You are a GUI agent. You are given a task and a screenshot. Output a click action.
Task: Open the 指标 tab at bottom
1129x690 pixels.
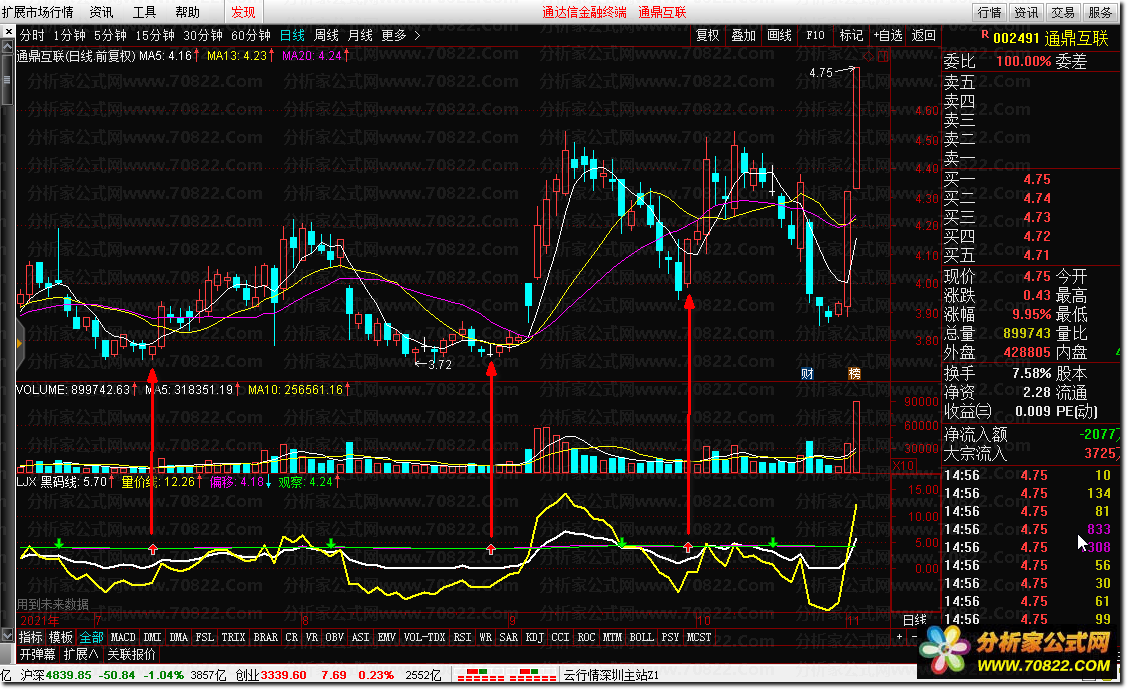[x=31, y=637]
